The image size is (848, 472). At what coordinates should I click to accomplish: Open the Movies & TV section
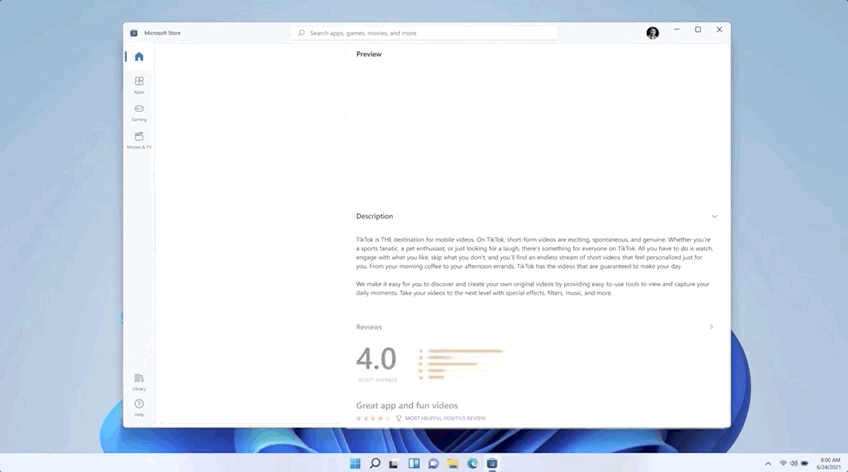(139, 140)
